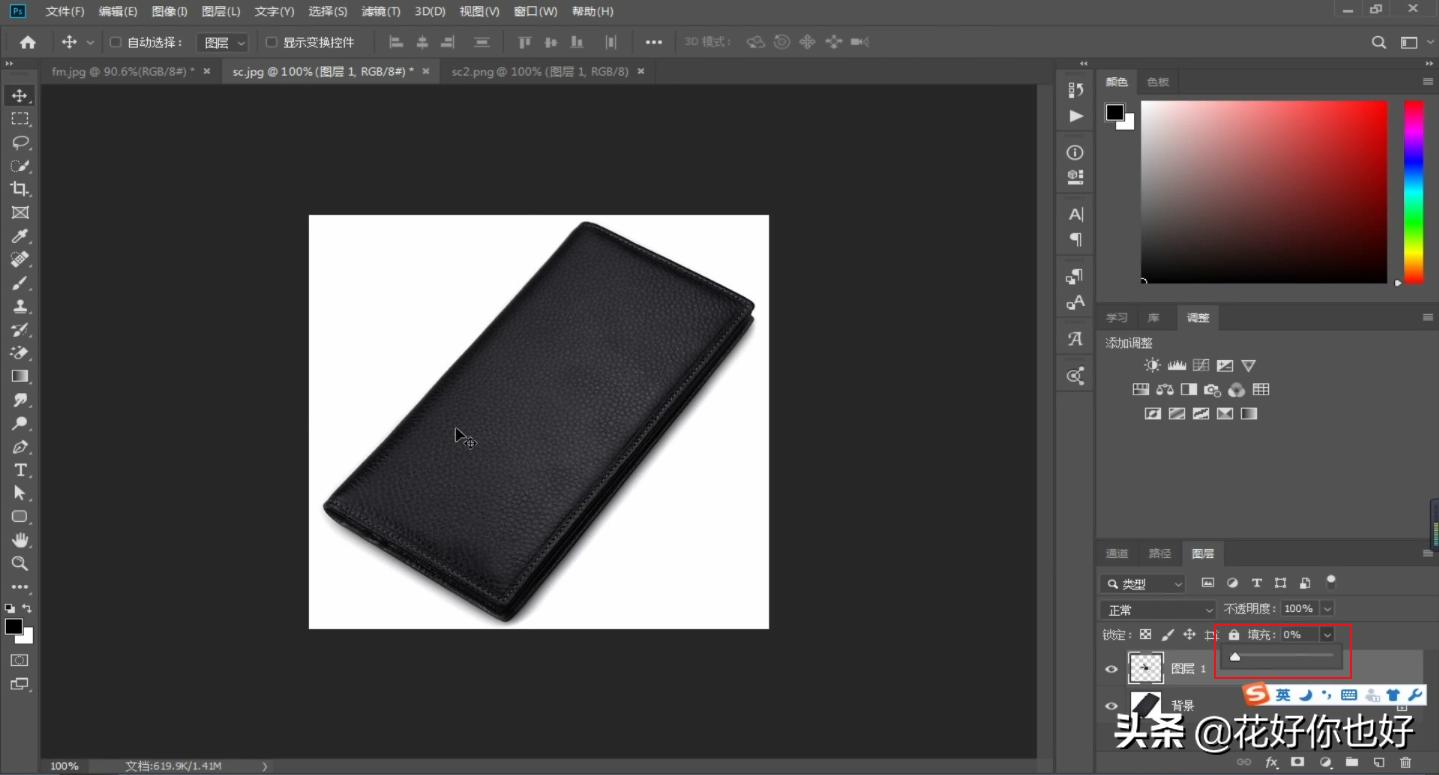Open the 滤镜(T) menu
The height and width of the screenshot is (775, 1439).
pos(380,12)
